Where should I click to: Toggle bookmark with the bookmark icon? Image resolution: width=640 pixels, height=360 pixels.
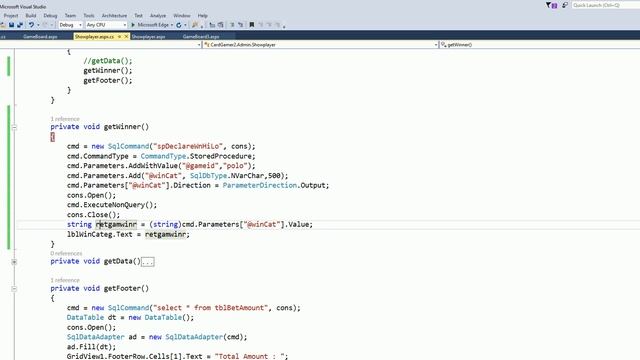[252, 25]
